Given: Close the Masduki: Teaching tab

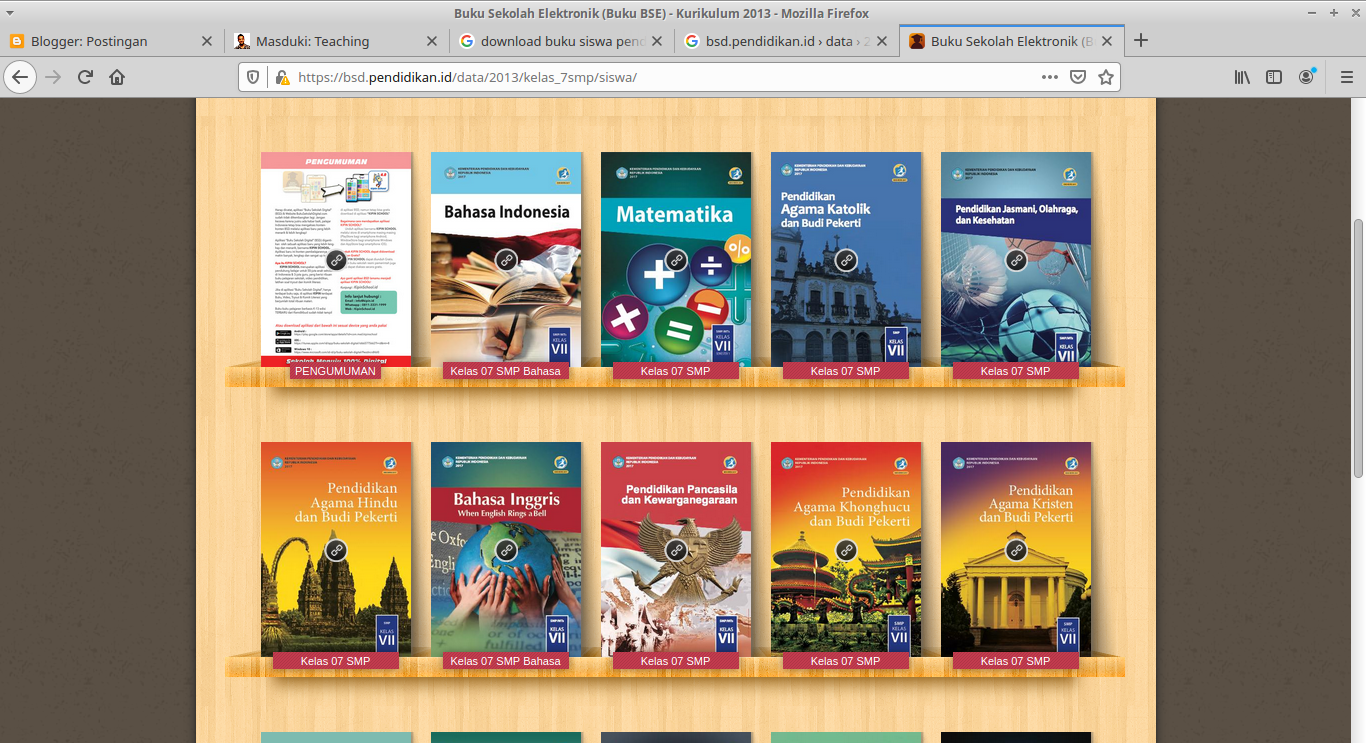Looking at the screenshot, I should click(x=432, y=41).
